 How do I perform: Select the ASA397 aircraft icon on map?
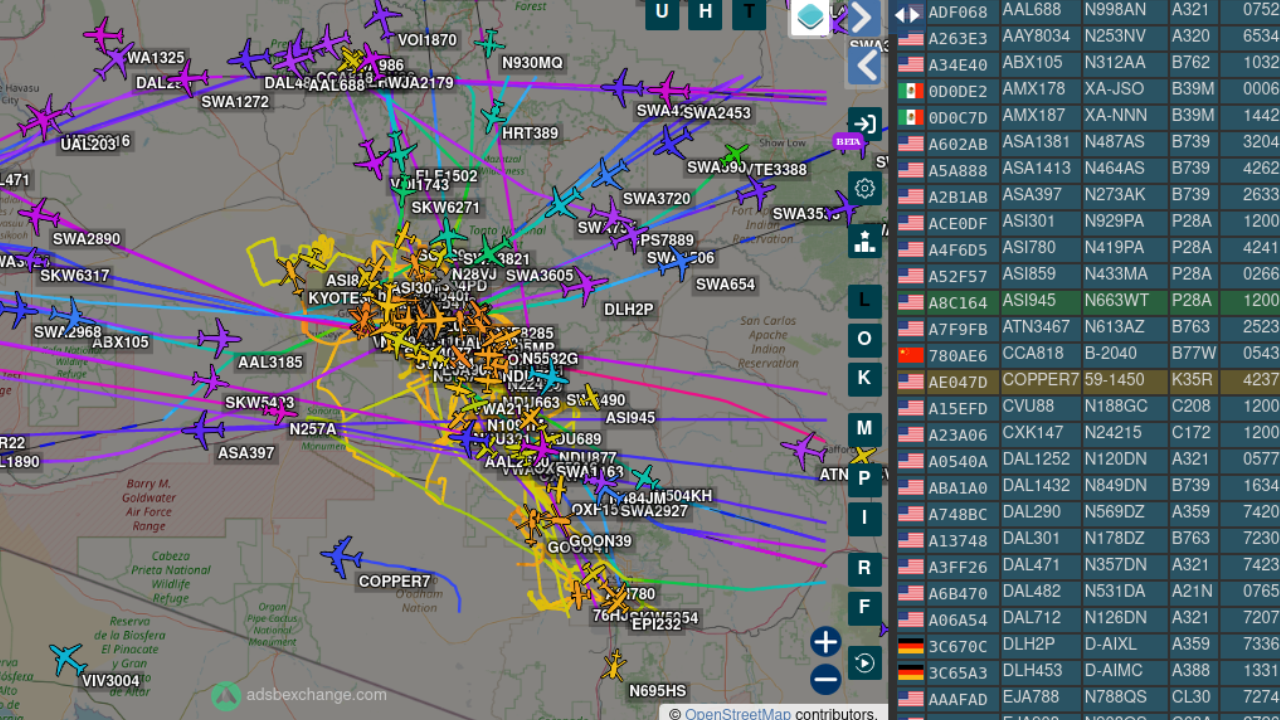204,430
